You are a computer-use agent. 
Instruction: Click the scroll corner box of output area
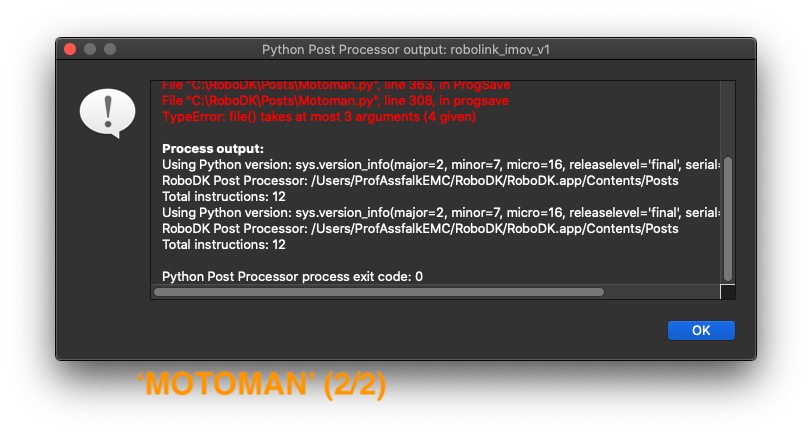[728, 292]
